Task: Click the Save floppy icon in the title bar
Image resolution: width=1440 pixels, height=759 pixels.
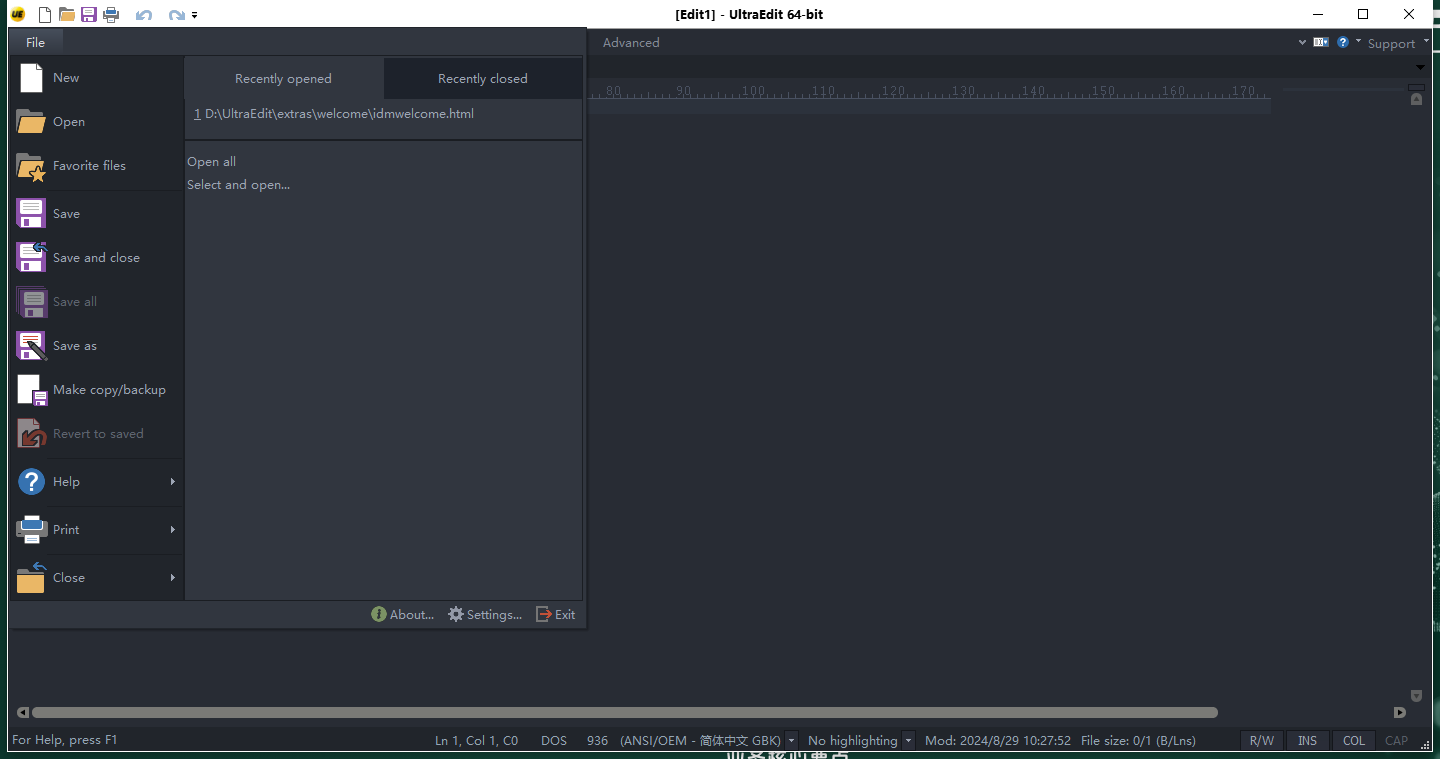Action: coord(89,14)
